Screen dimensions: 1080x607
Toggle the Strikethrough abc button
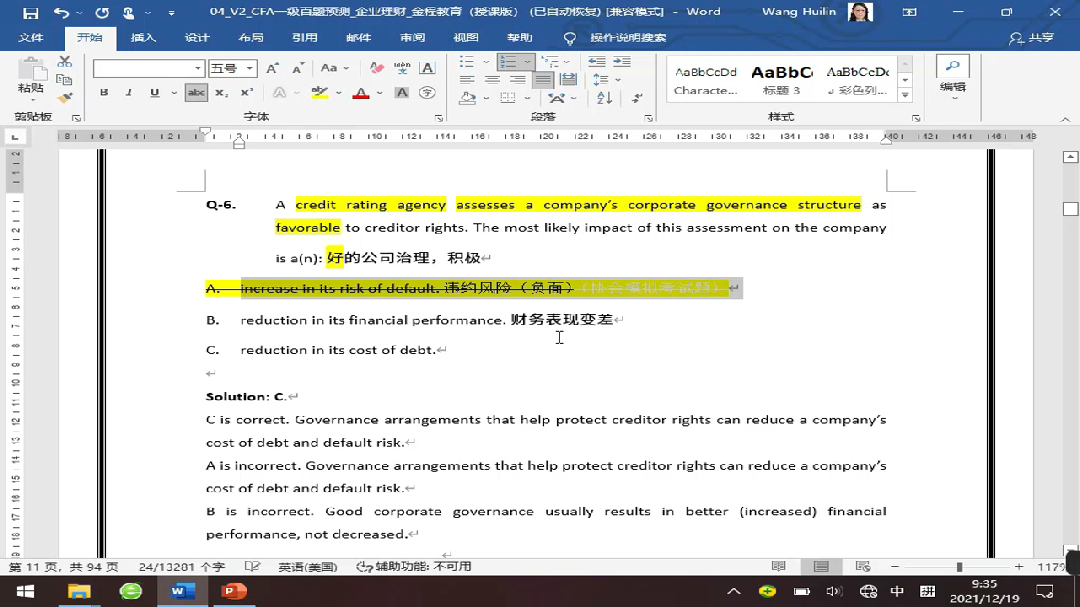[x=196, y=93]
